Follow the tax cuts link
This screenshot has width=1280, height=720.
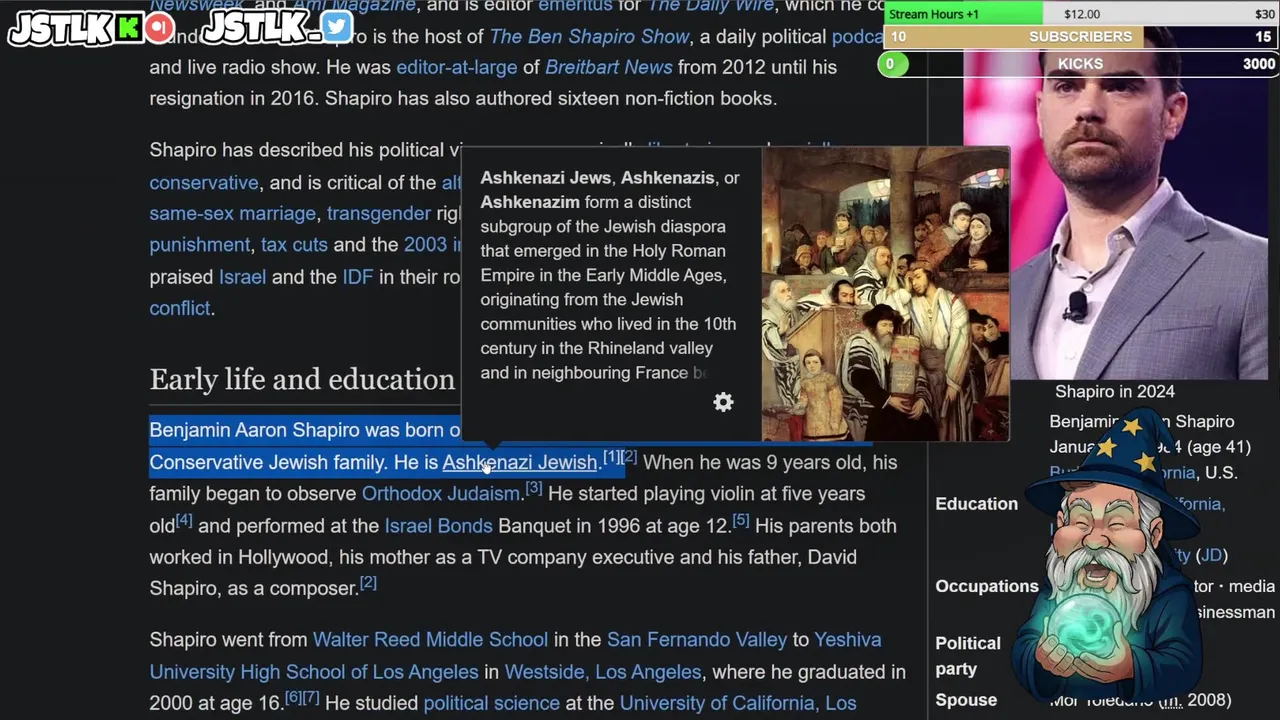(x=294, y=245)
